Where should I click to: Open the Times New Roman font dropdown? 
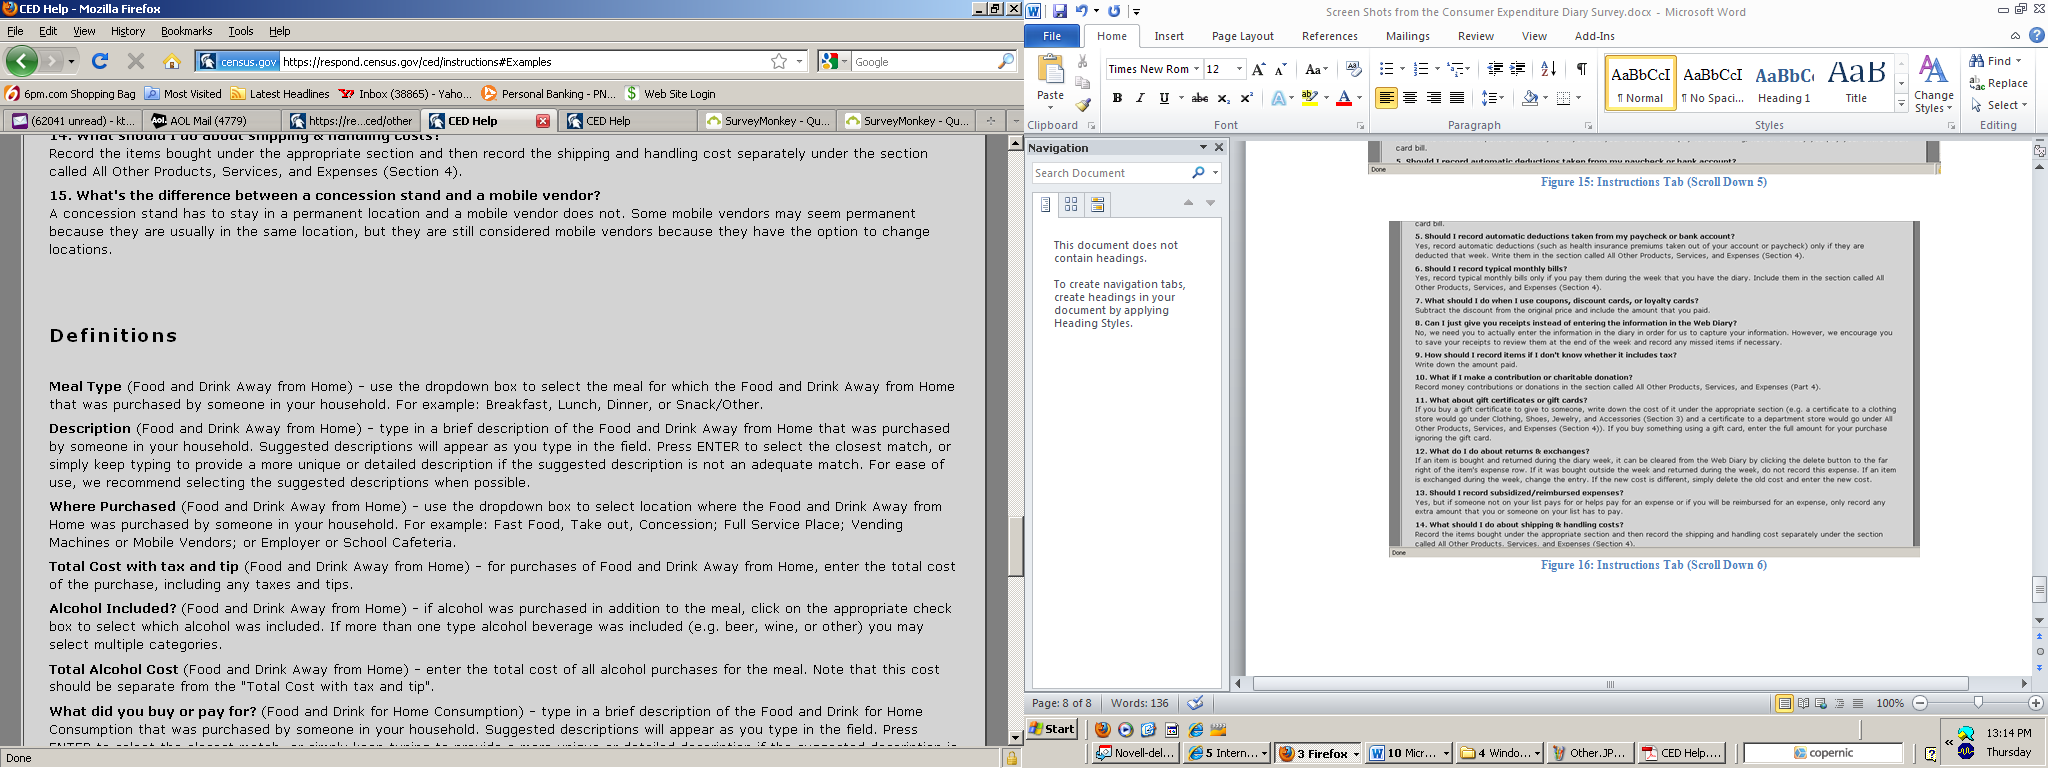point(1196,69)
